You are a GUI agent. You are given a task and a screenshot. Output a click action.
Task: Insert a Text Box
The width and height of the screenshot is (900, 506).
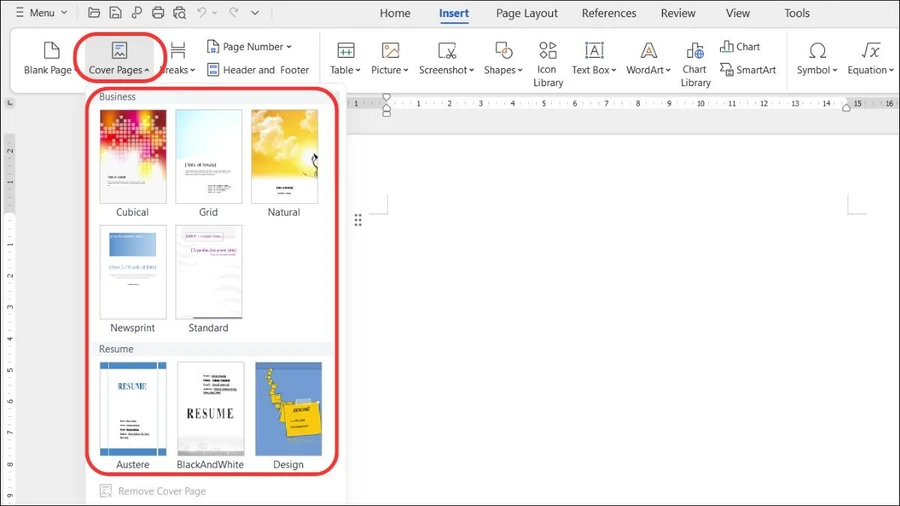[594, 58]
